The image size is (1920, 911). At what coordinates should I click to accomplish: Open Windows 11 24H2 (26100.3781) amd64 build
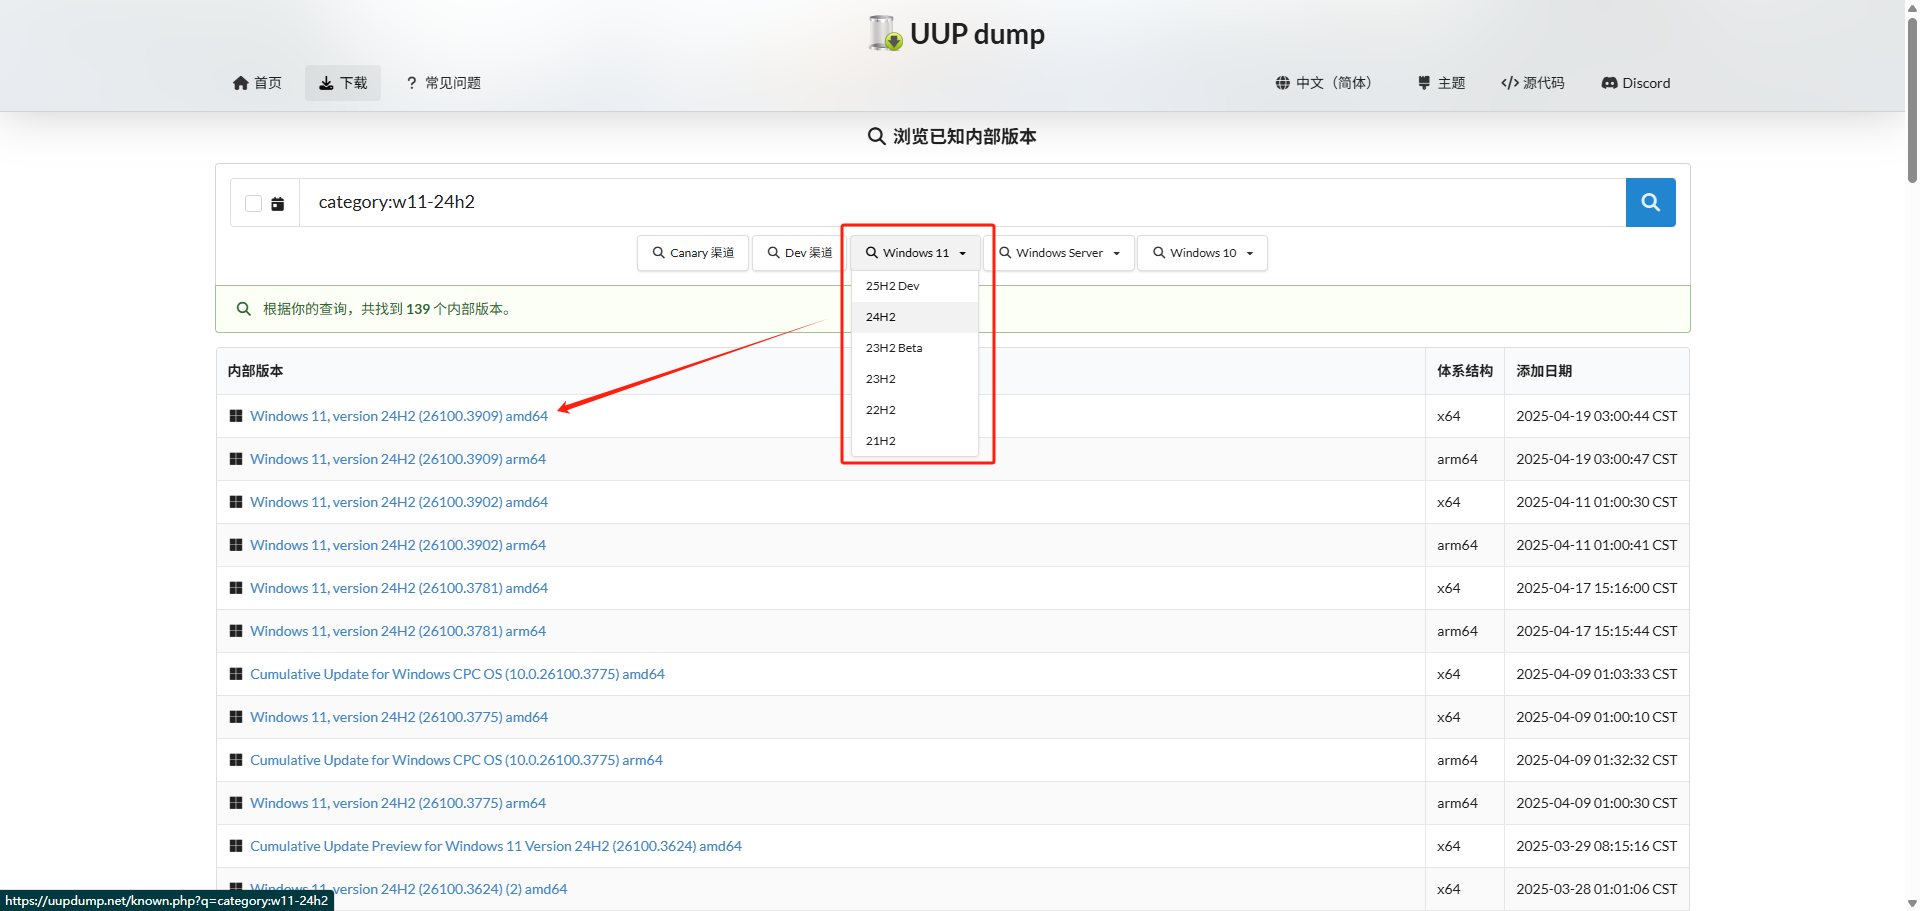coord(399,588)
